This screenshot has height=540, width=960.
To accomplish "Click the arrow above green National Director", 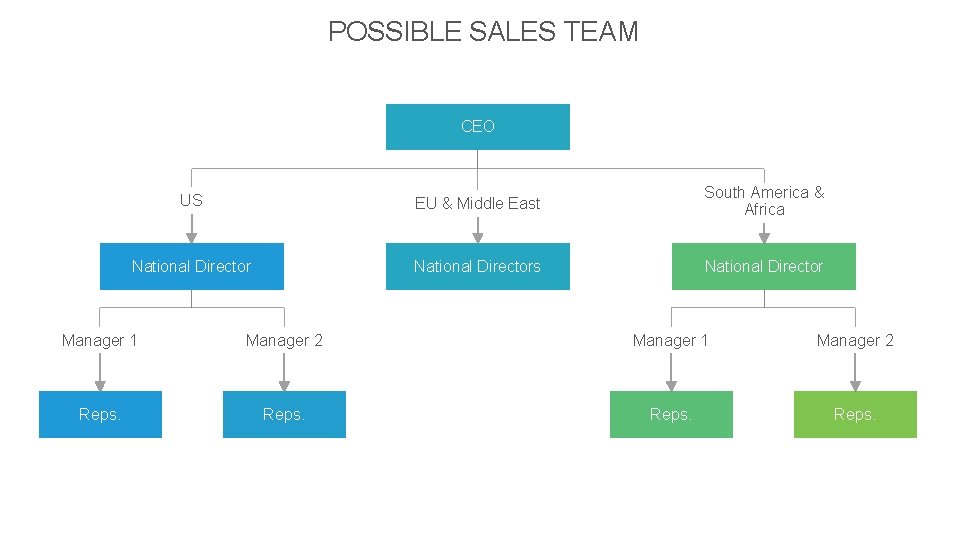I will click(x=764, y=236).
